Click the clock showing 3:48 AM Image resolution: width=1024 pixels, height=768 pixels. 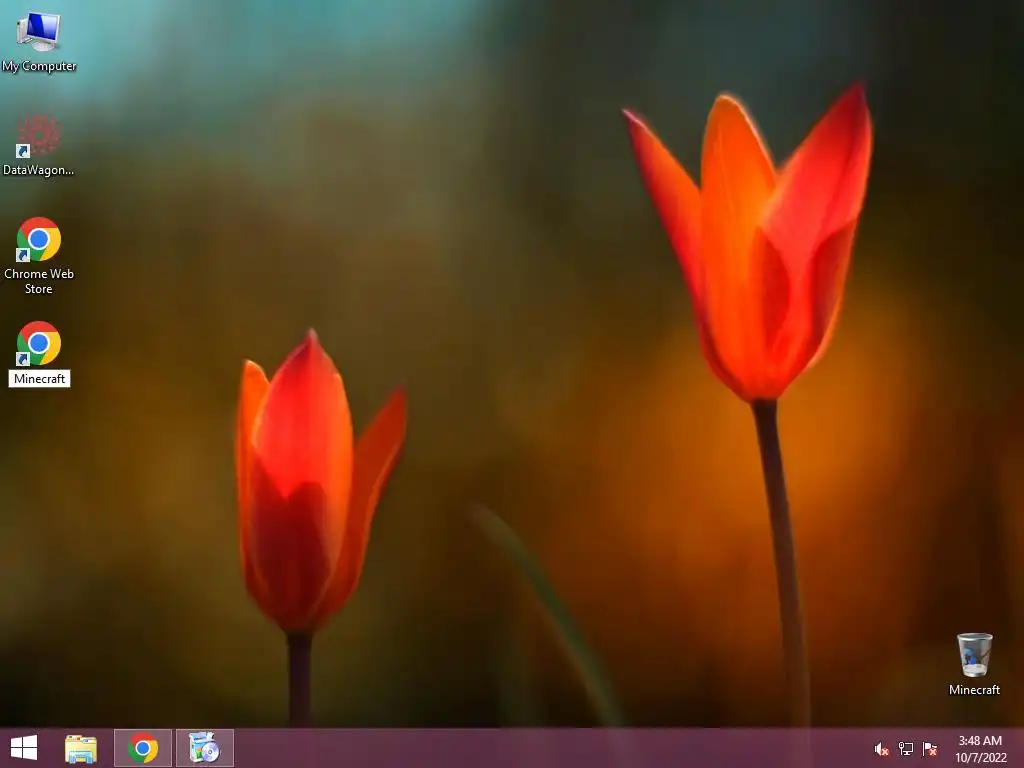[x=980, y=741]
